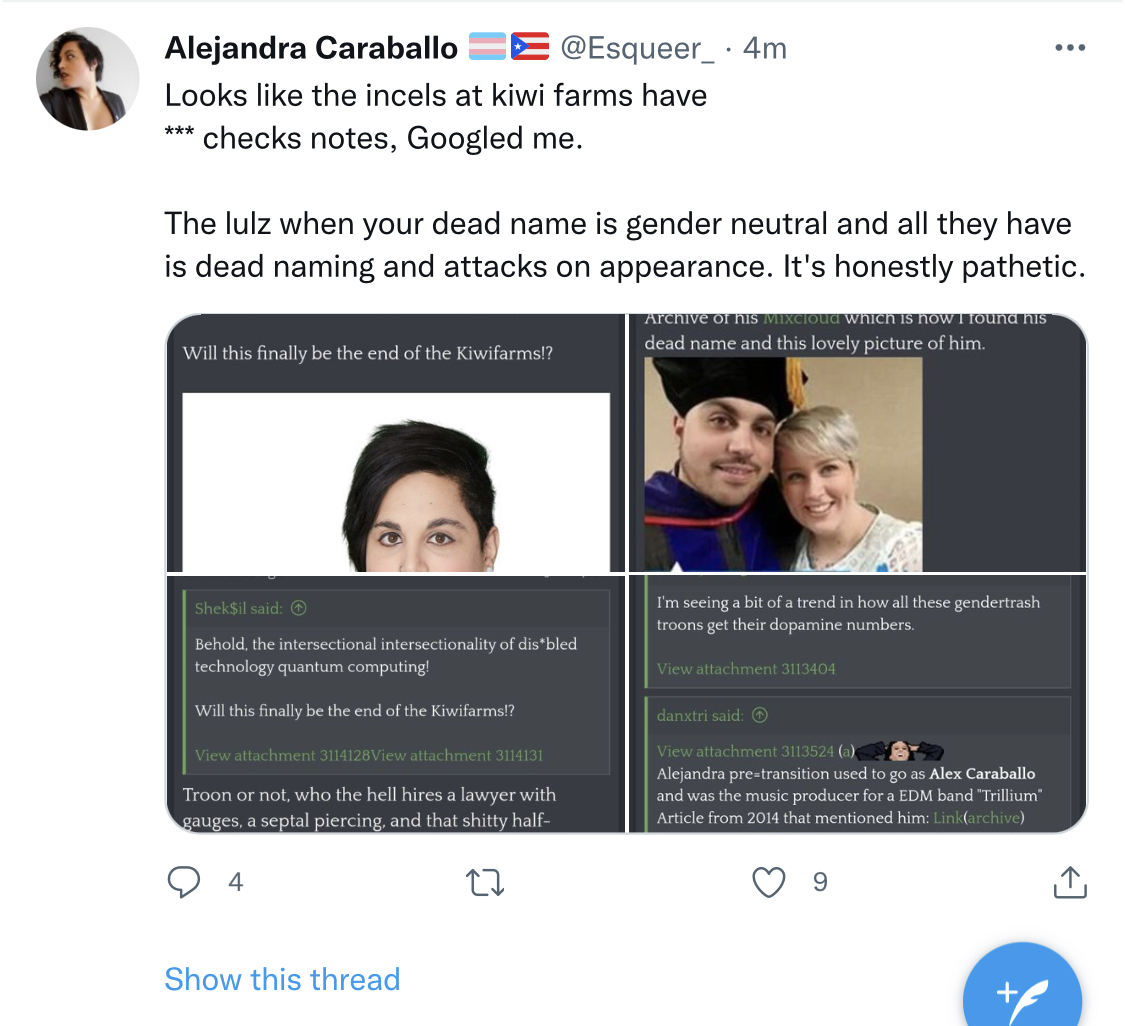Open the three-dot more options menu
This screenshot has width=1125, height=1026.
point(1069,47)
